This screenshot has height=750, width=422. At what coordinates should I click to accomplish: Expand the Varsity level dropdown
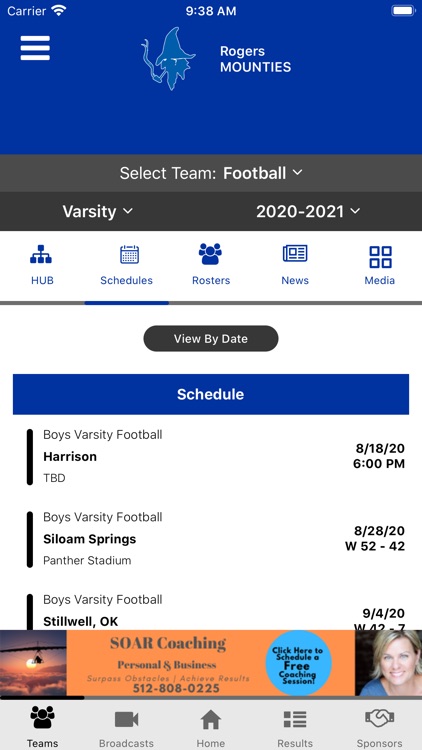coord(98,211)
